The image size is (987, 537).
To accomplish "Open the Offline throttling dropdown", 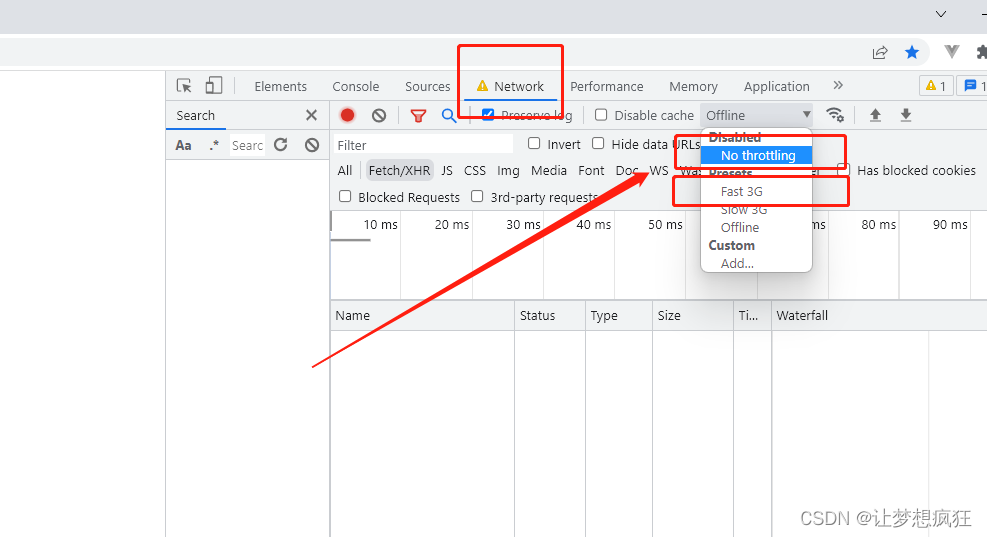I will 756,115.
